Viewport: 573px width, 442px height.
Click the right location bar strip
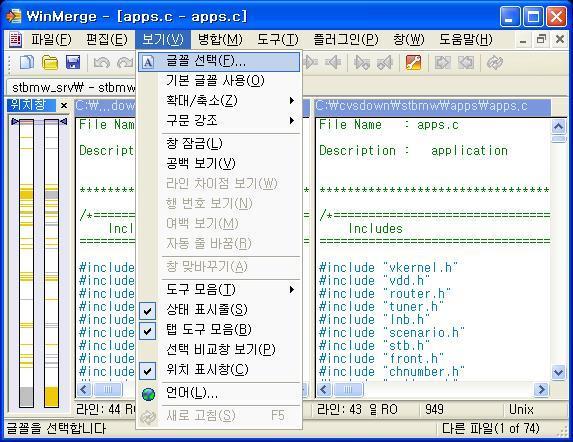click(51, 263)
